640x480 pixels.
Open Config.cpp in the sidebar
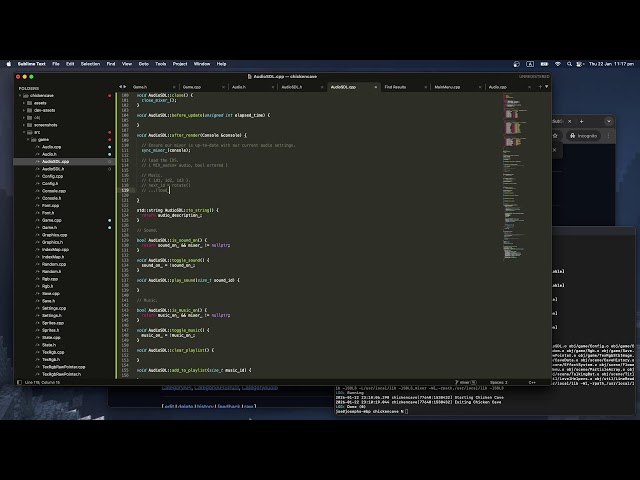tap(52, 176)
